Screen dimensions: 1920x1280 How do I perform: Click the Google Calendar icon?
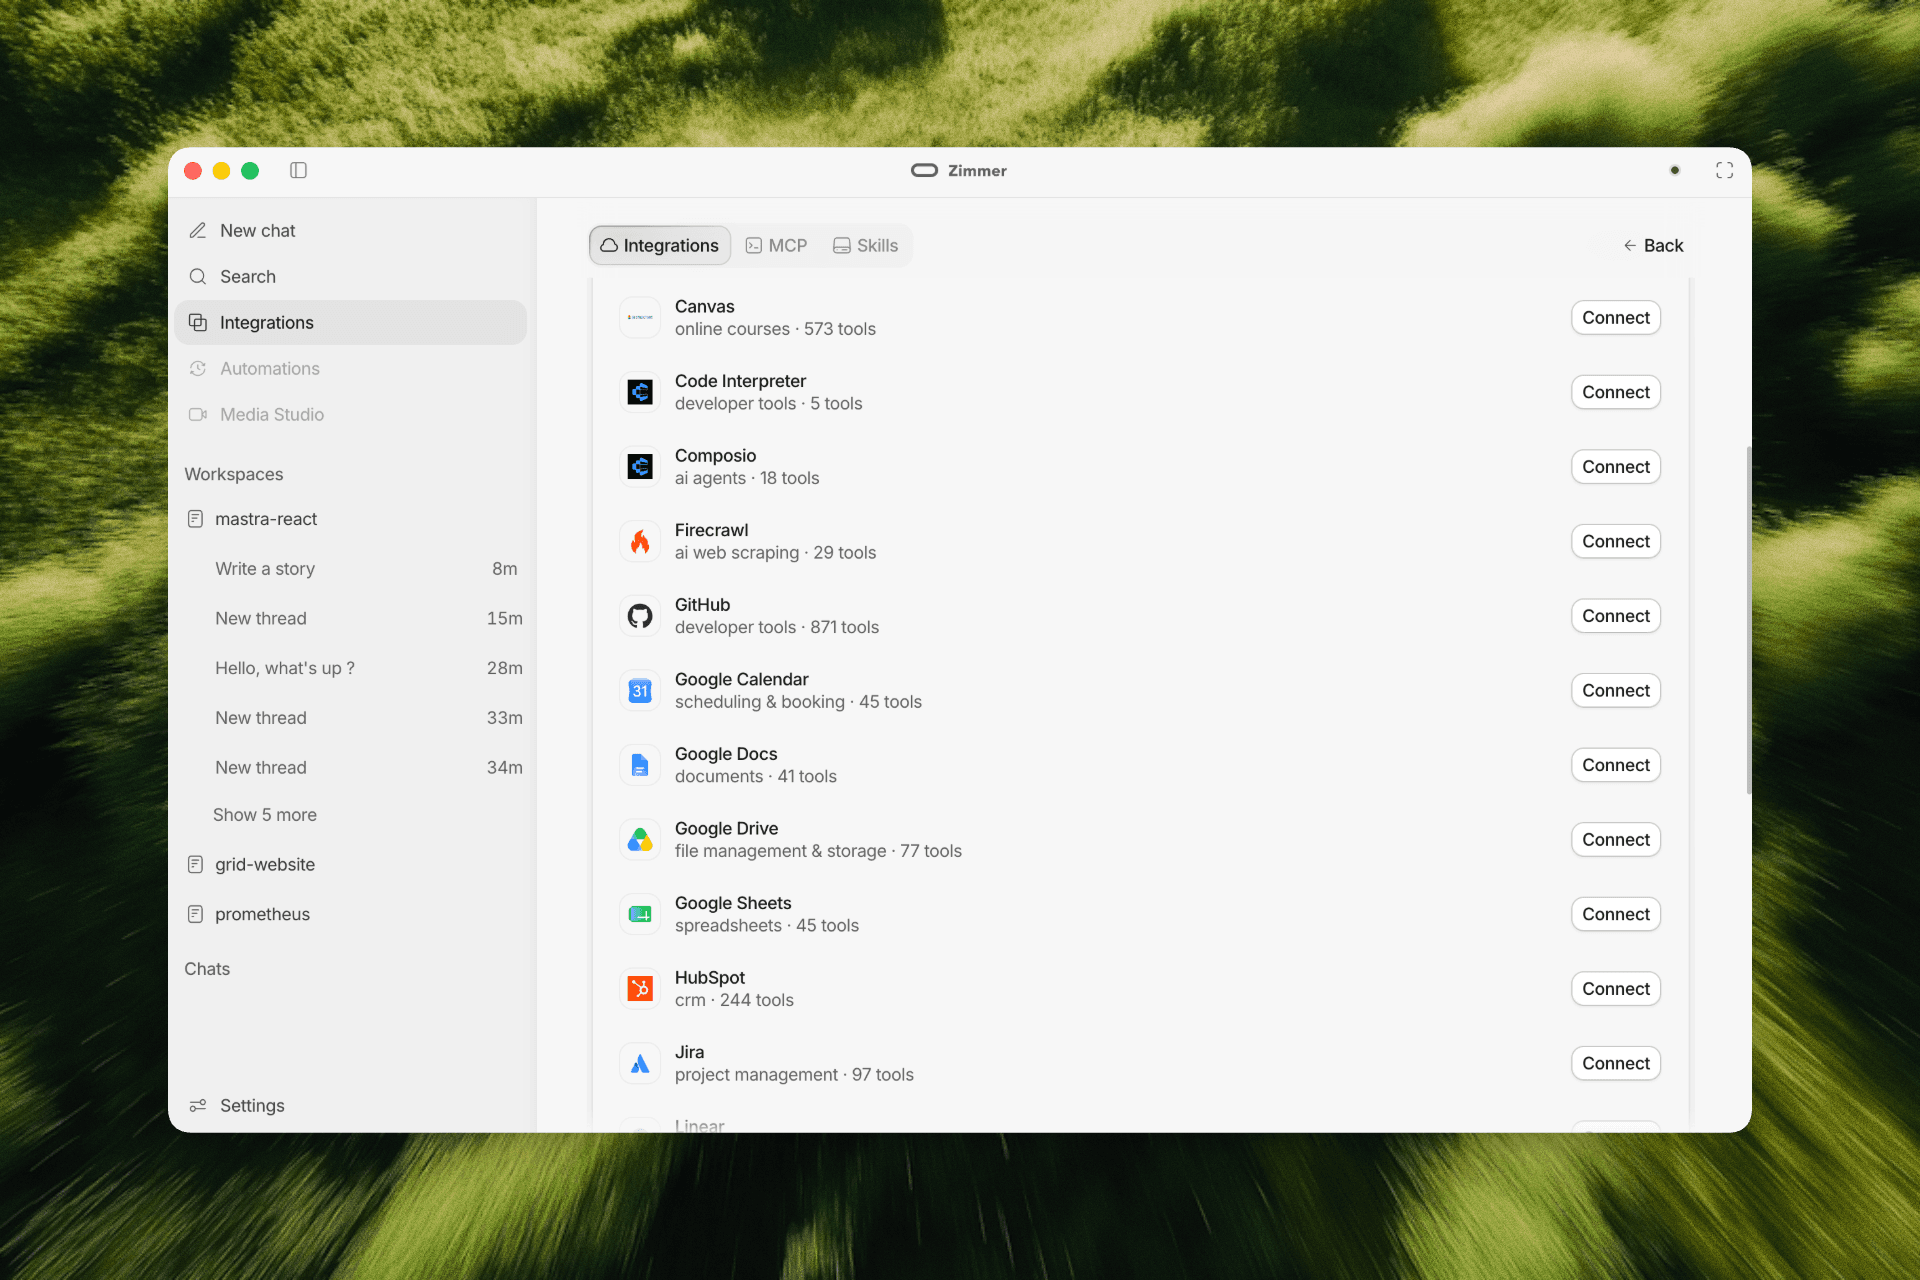coord(640,690)
